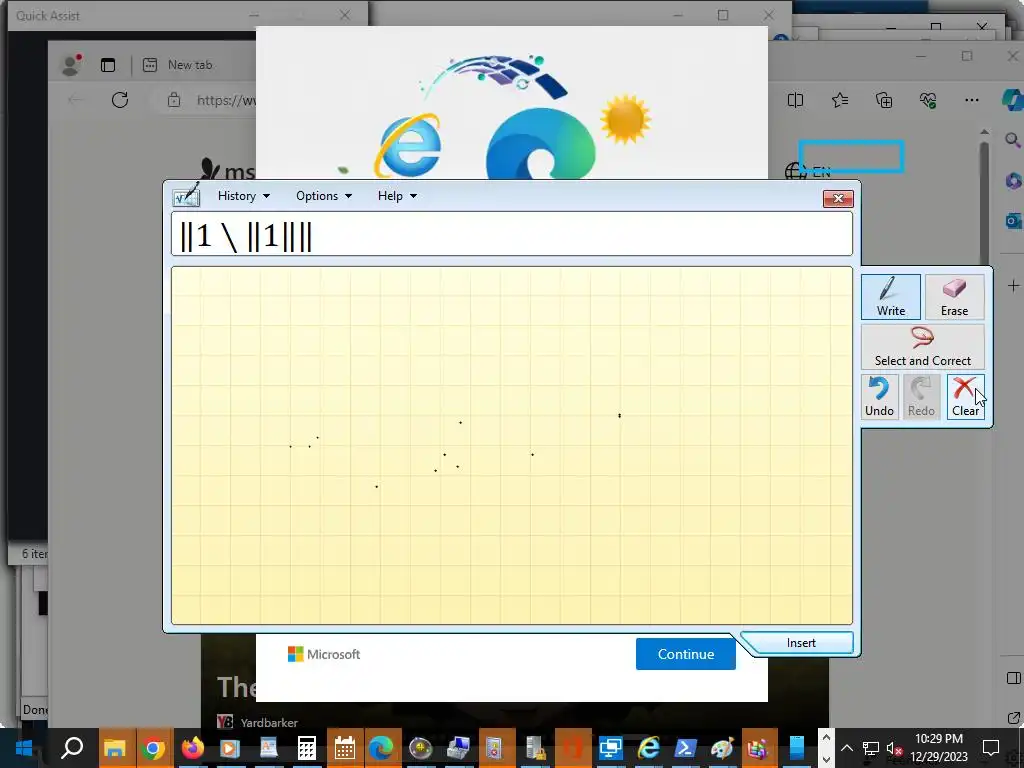Screen dimensions: 1024x768
Task: Click the Insert button
Action: click(801, 643)
